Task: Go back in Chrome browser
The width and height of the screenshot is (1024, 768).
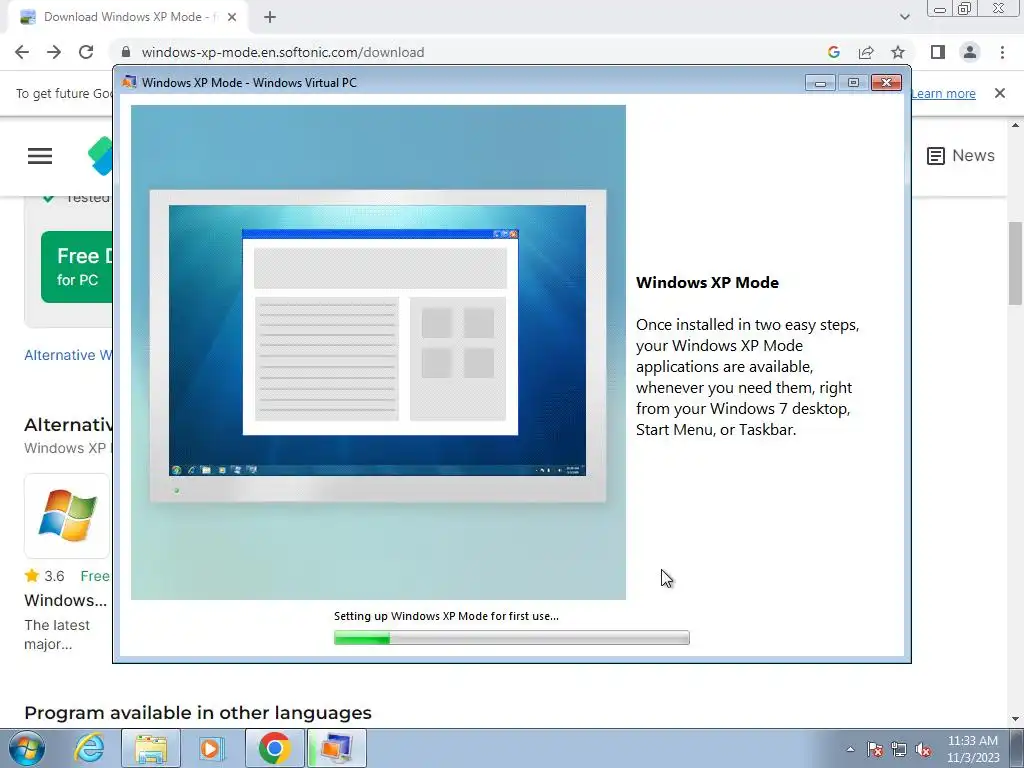Action: [x=22, y=52]
